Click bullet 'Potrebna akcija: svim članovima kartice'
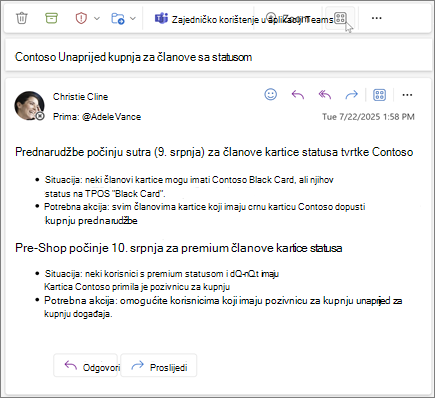This screenshot has width=435, height=398. pyautogui.click(x=205, y=214)
